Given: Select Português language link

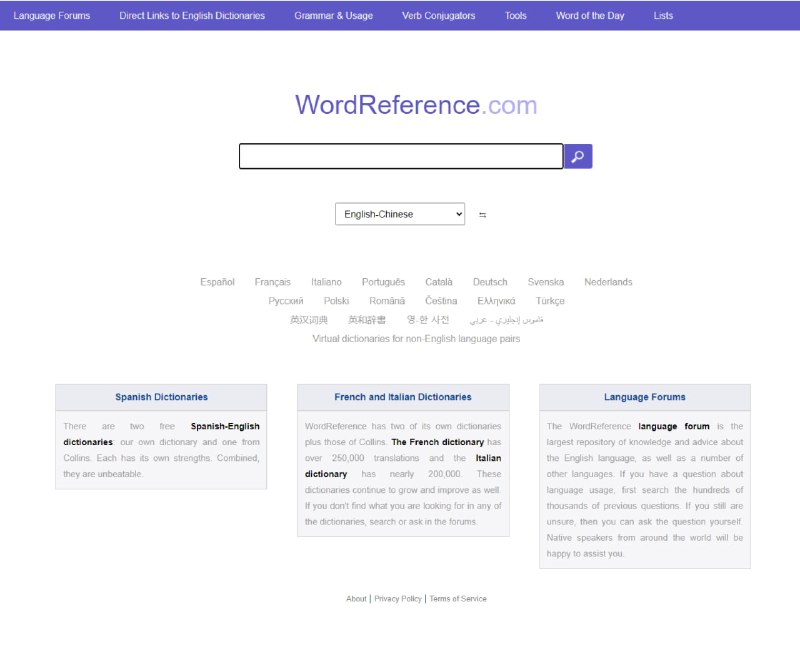Looking at the screenshot, I should [x=383, y=282].
